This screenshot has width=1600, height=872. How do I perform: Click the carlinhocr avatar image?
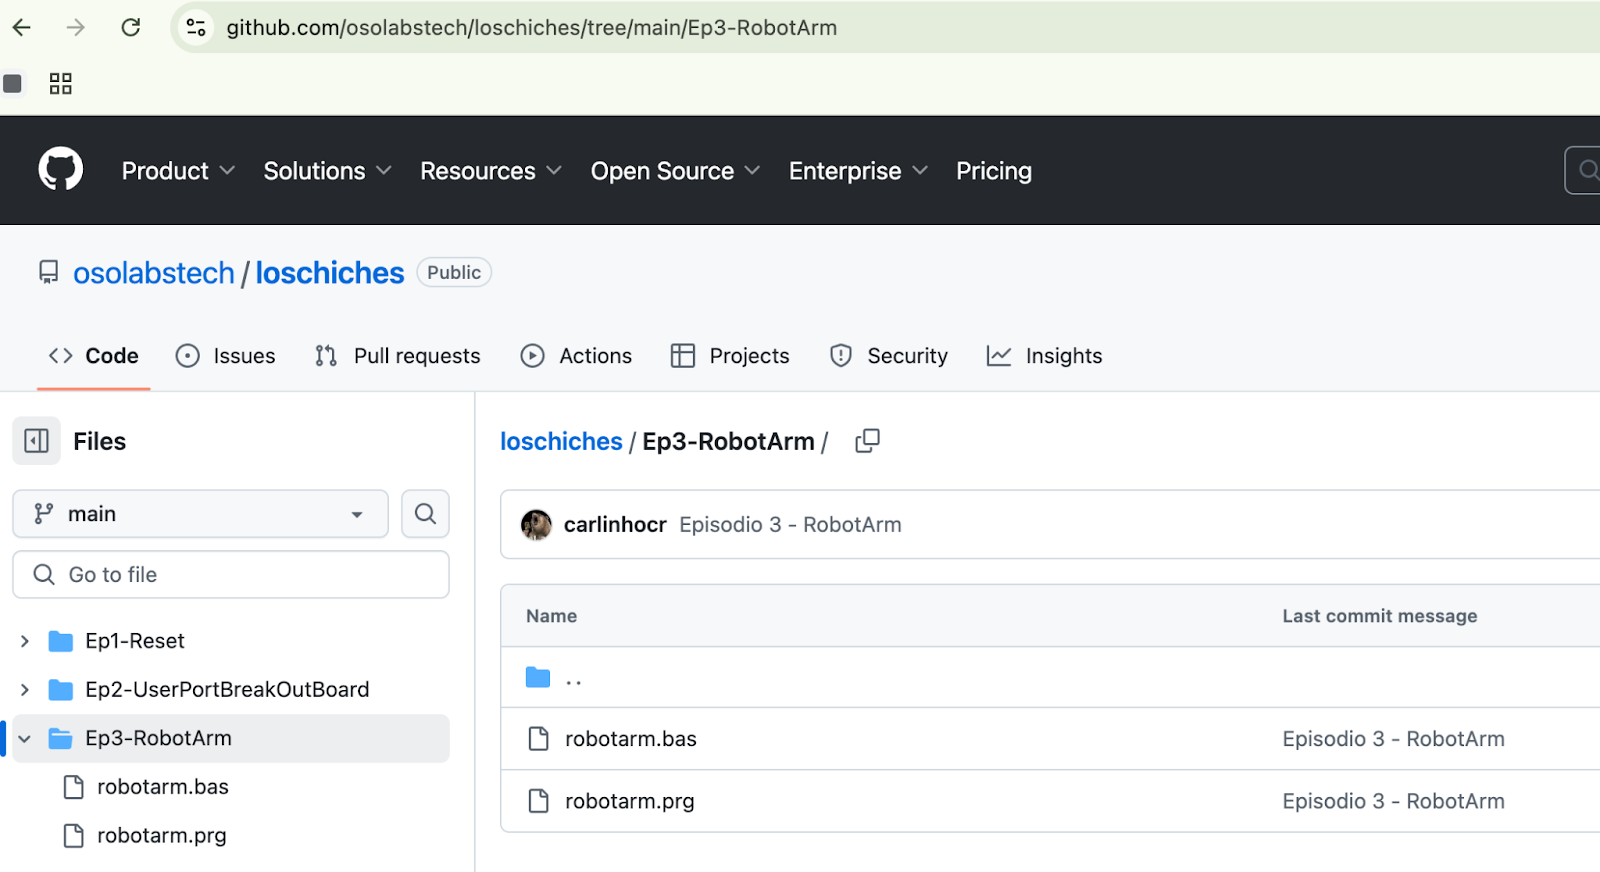click(536, 525)
